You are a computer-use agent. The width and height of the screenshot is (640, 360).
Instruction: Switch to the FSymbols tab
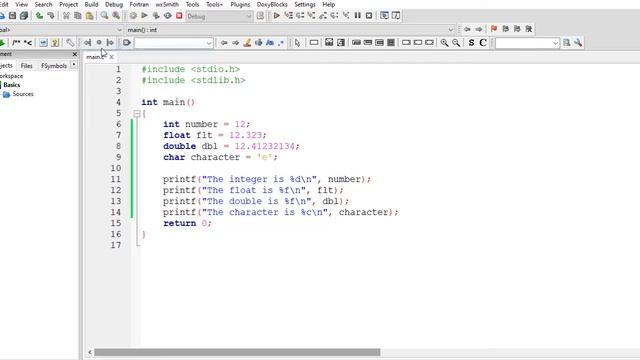point(53,65)
